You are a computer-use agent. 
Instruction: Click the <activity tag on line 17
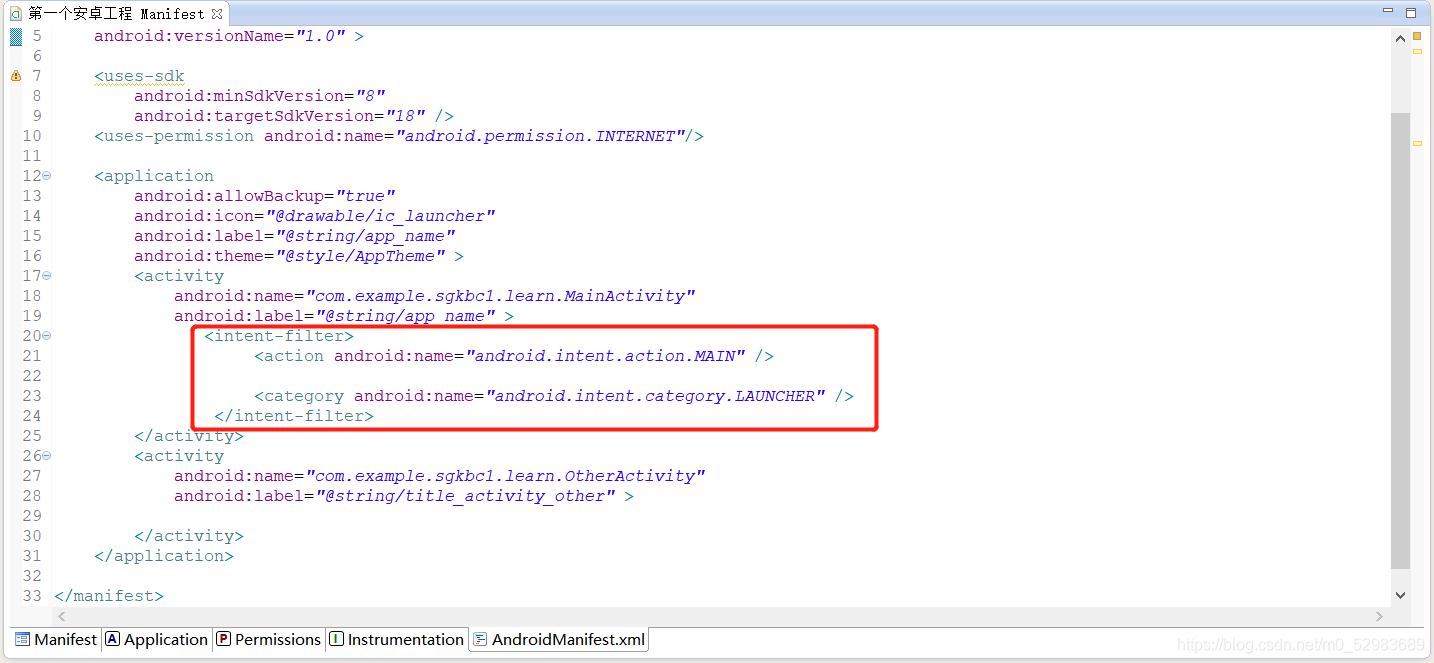point(179,276)
